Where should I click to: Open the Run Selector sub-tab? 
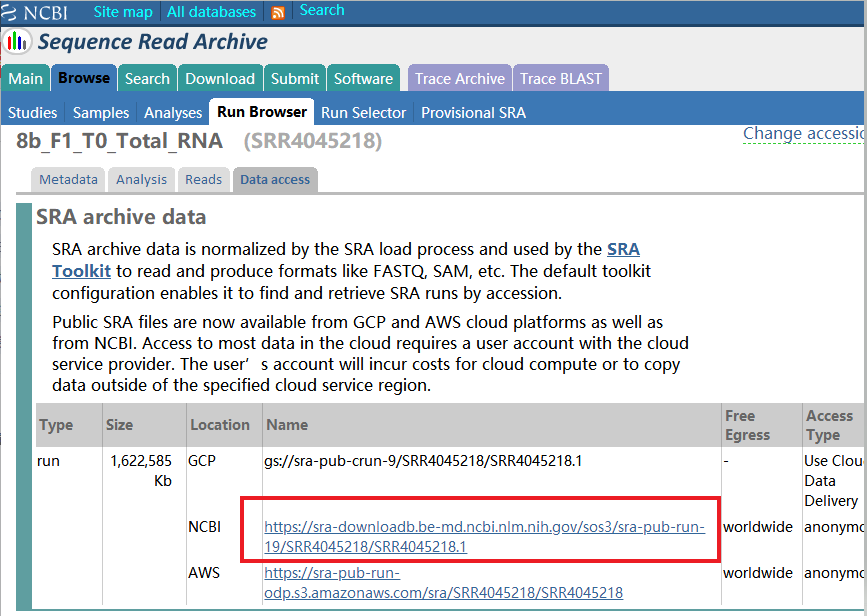(364, 112)
